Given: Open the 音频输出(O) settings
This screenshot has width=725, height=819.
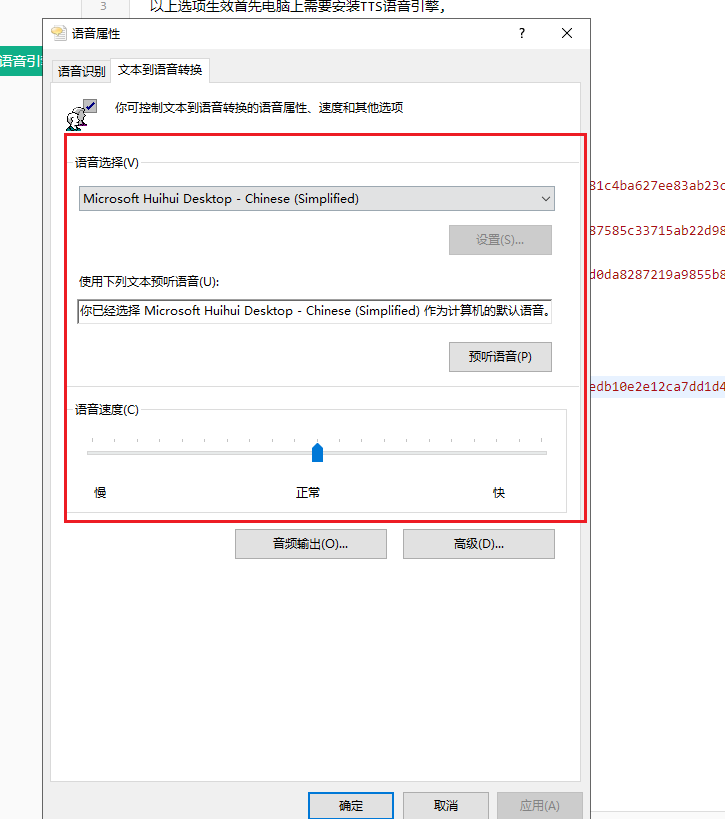Looking at the screenshot, I should pyautogui.click(x=310, y=544).
